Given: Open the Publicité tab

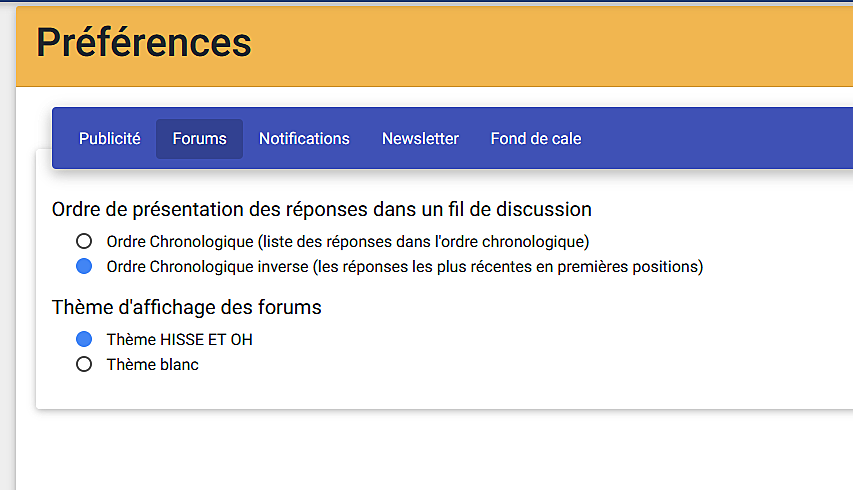Looking at the screenshot, I should (110, 139).
